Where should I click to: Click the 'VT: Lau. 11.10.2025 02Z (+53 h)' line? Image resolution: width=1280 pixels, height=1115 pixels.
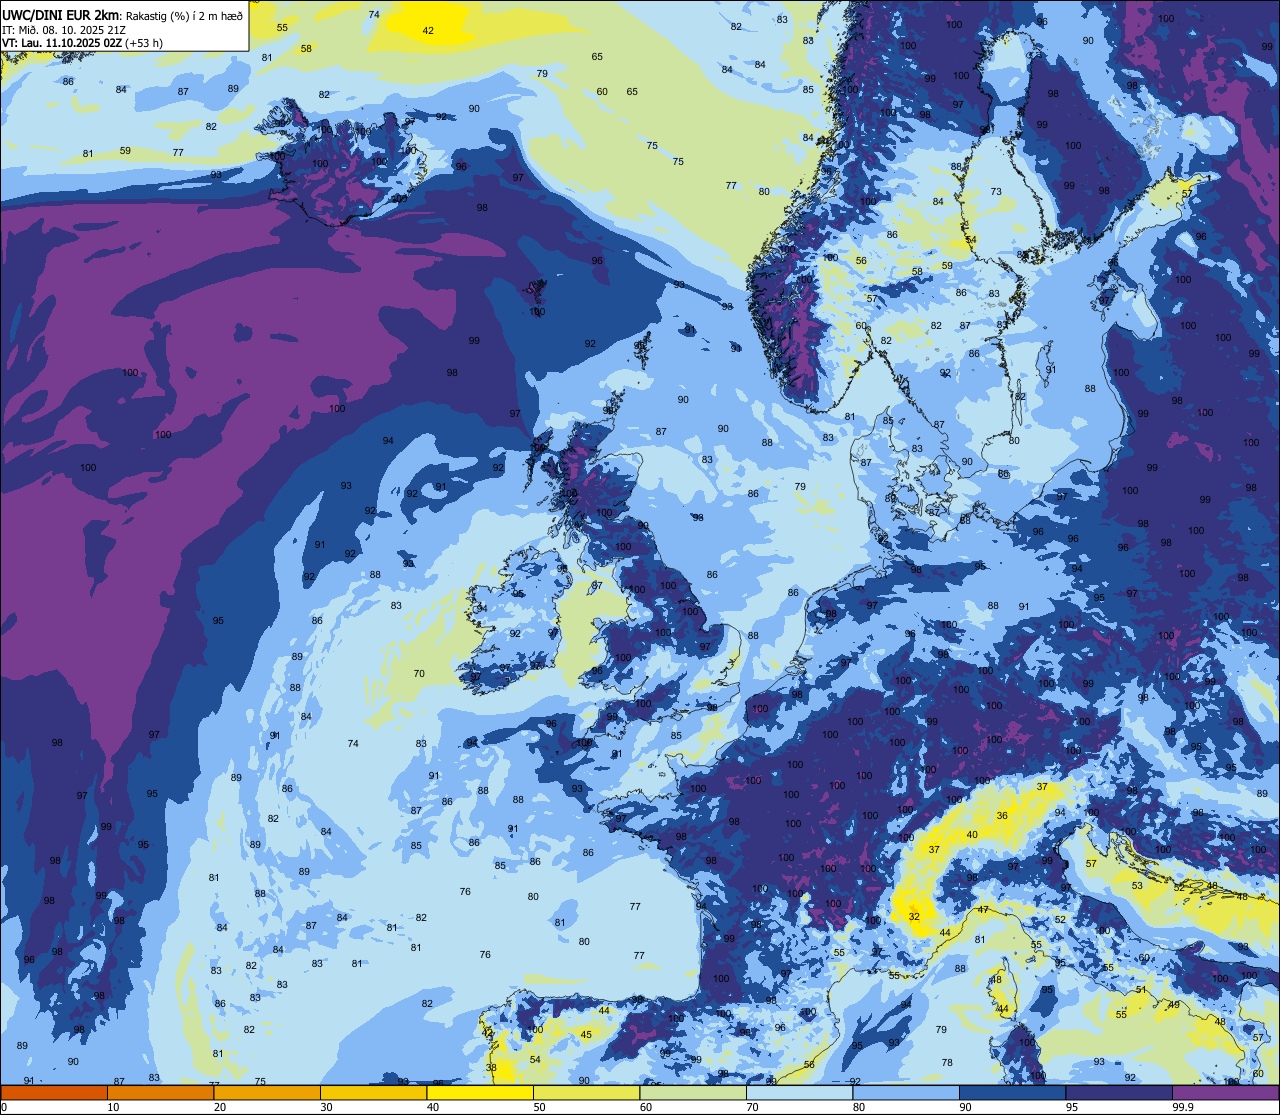pos(82,43)
